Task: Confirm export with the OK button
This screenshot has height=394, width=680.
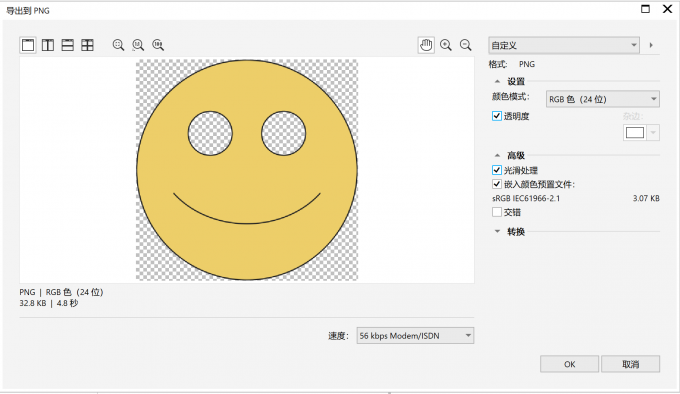Action: click(x=569, y=364)
